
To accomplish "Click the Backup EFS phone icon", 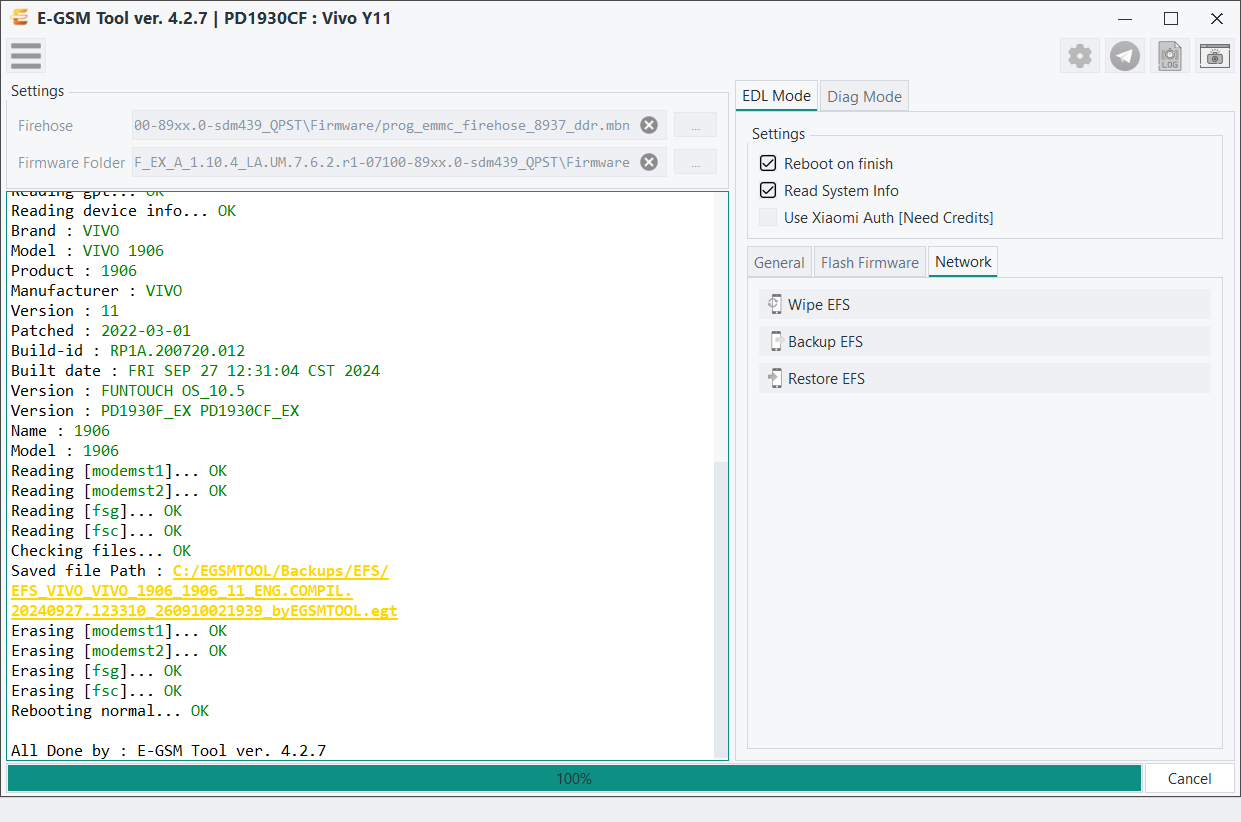I will 775,342.
